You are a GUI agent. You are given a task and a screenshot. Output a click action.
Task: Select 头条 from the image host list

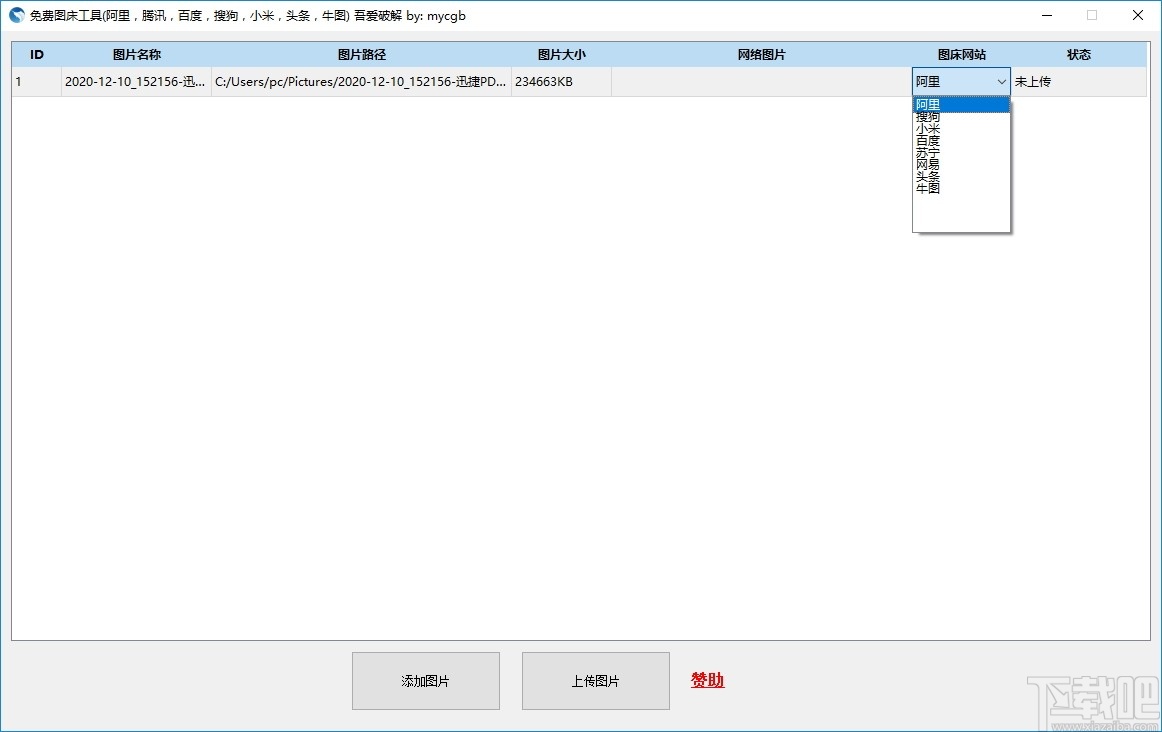[927, 176]
